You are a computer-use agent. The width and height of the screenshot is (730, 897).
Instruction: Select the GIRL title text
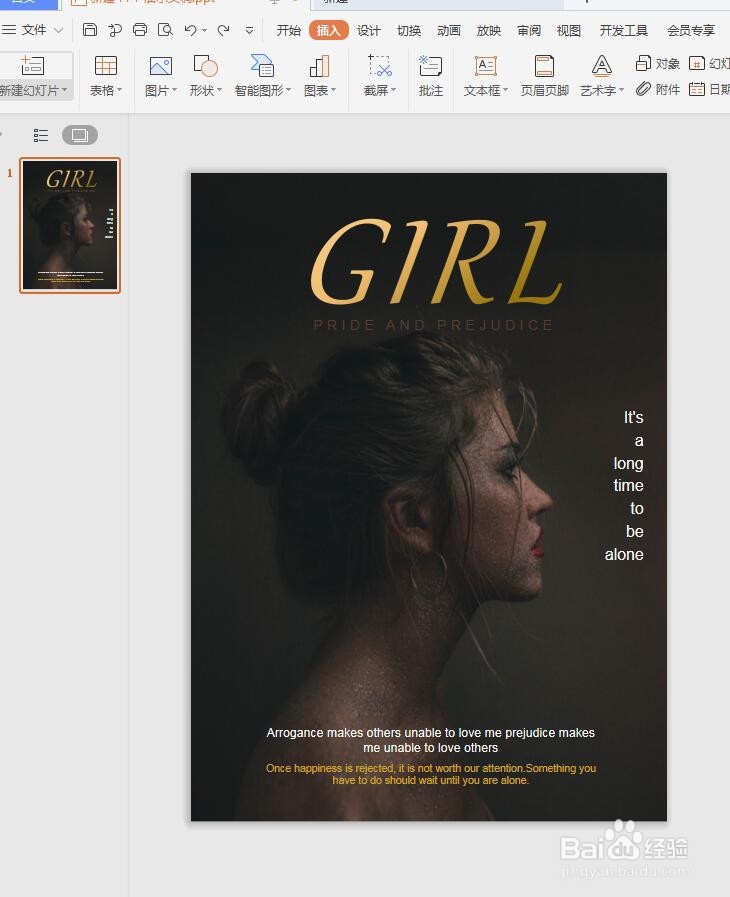(436, 261)
